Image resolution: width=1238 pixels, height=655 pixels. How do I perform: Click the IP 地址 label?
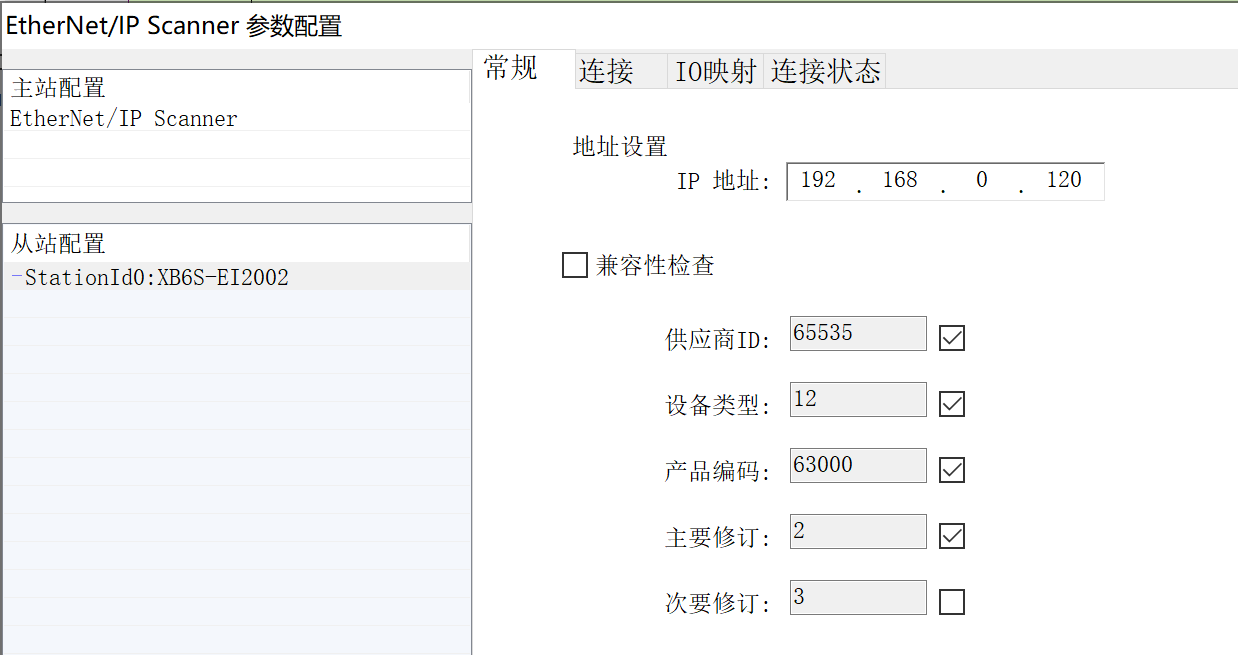click(724, 182)
